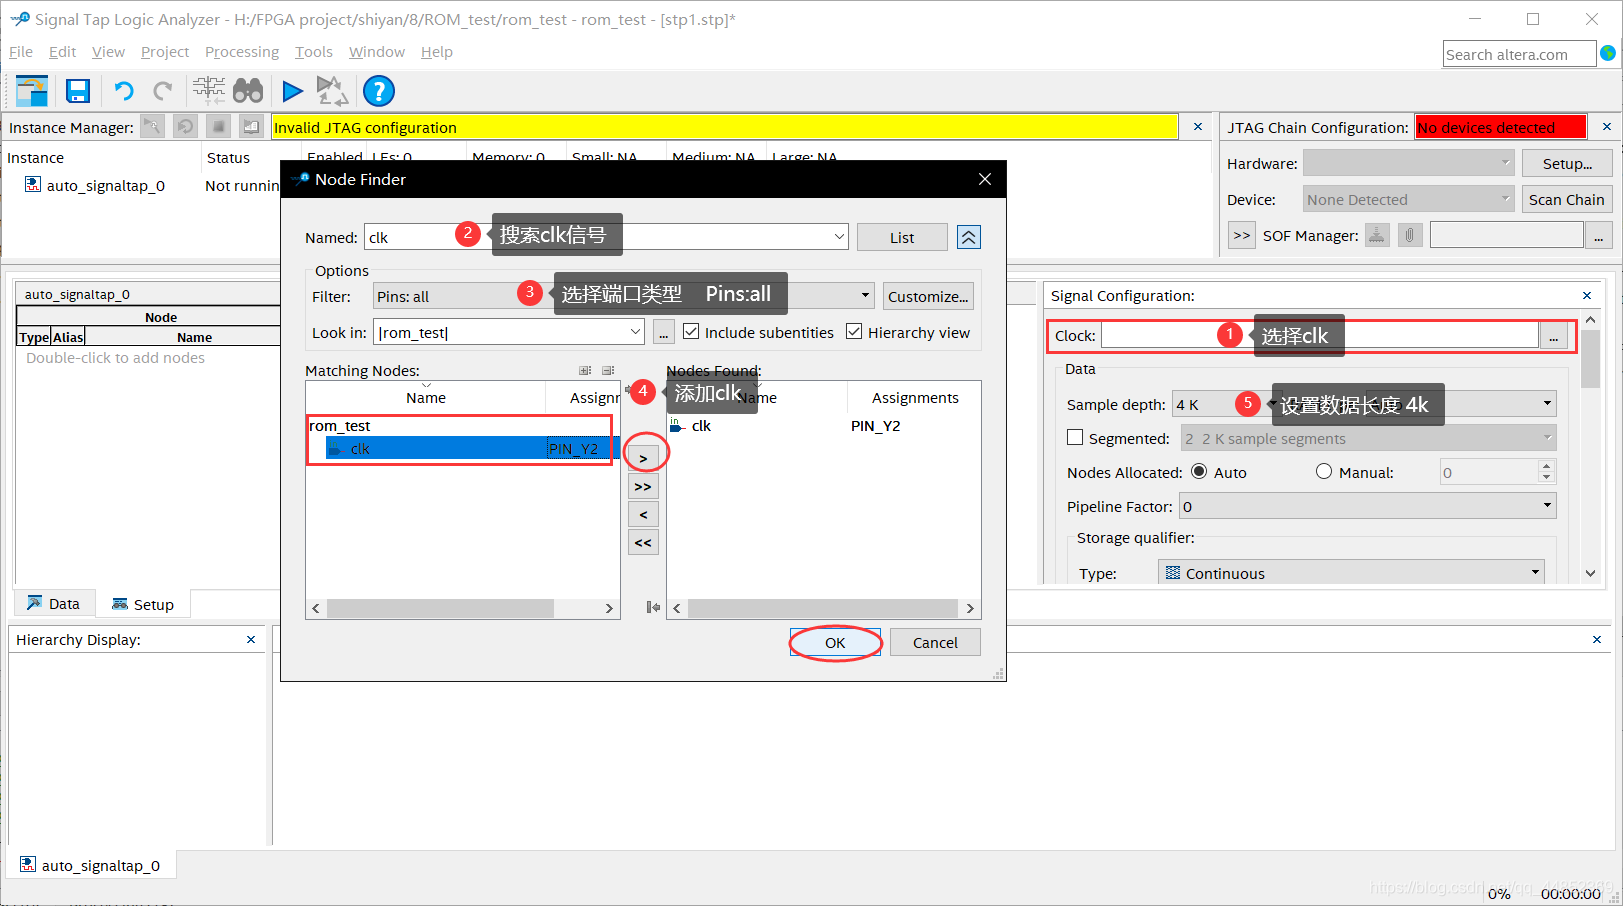Click the globe icon beside search box
The width and height of the screenshot is (1623, 906).
point(1608,53)
